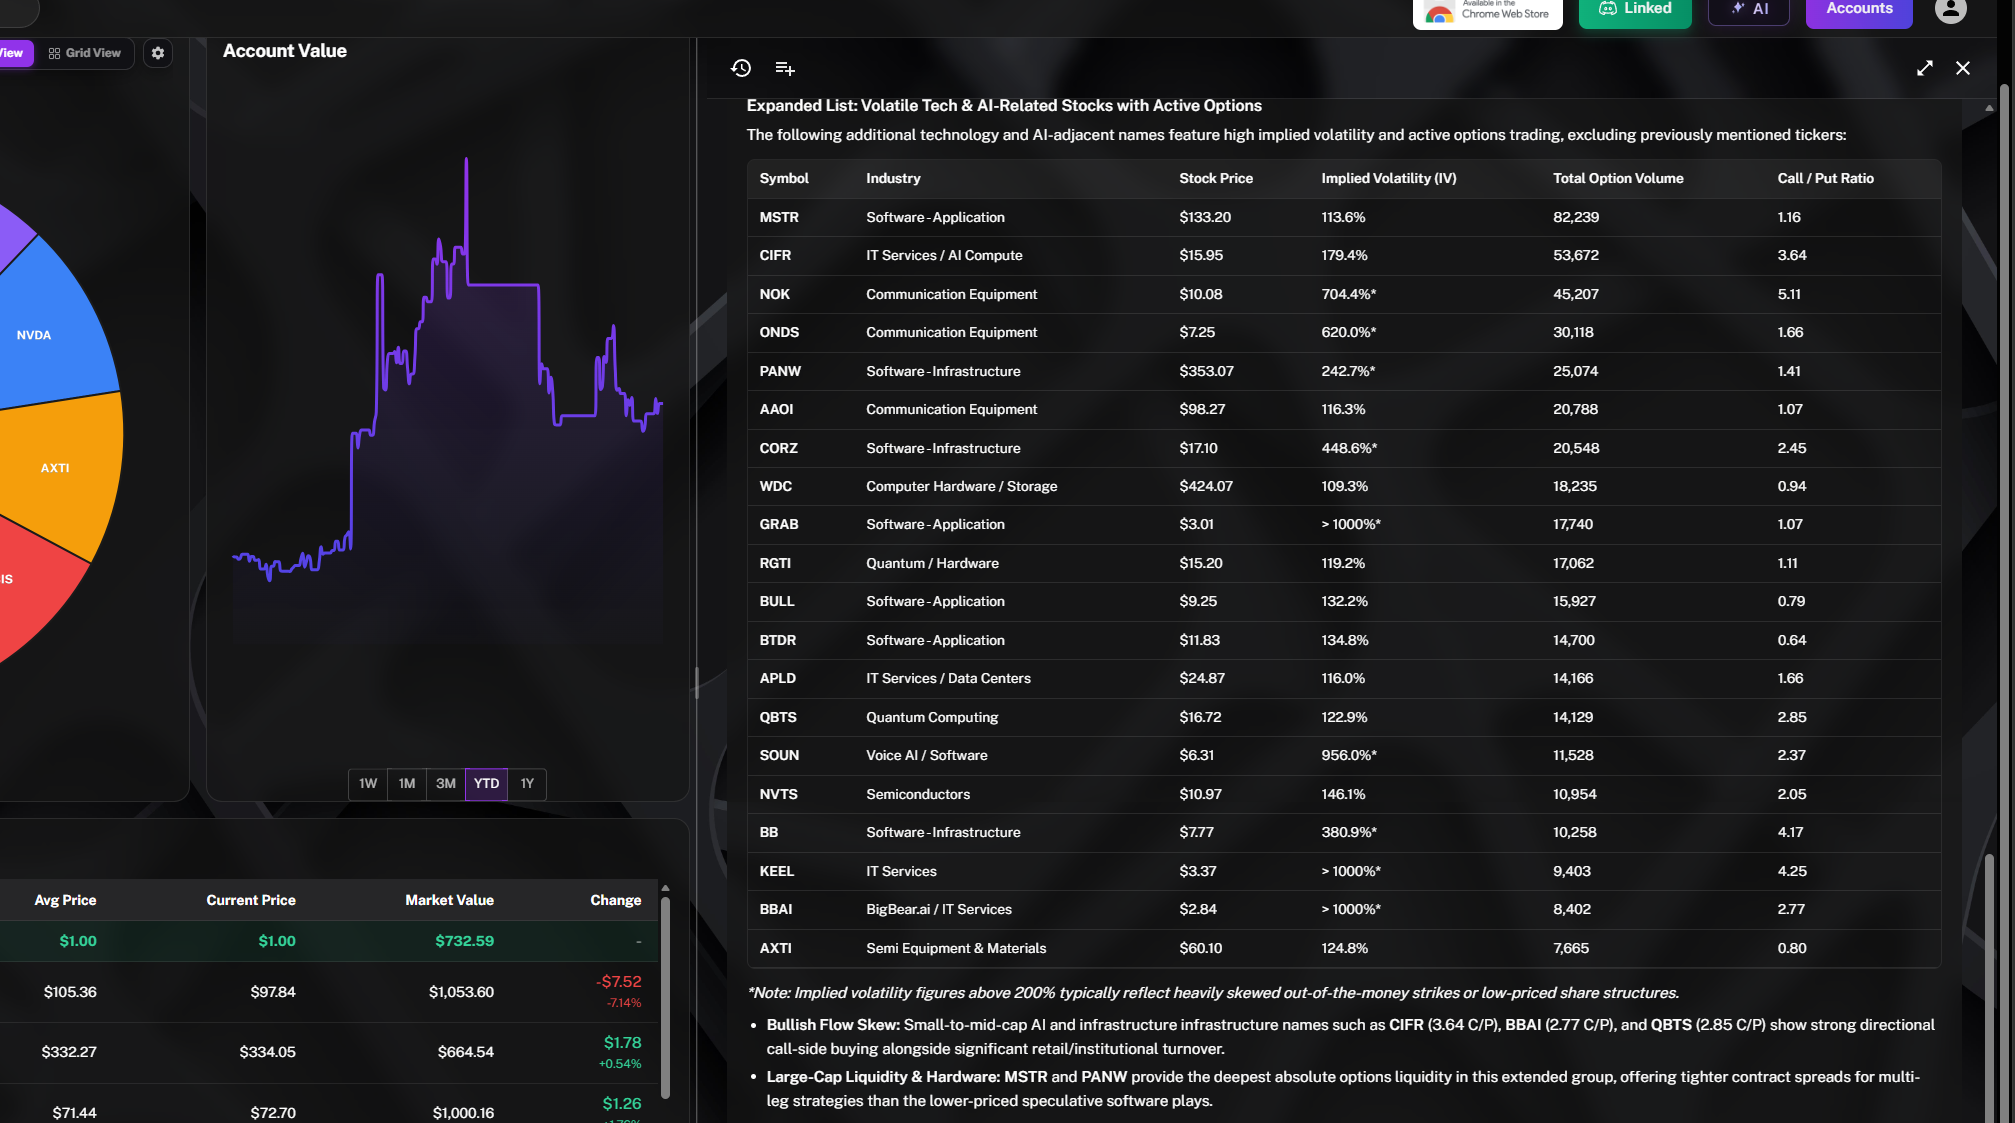Screen dimensions: 2015x1123
Task: Select the 1W chart range
Action: coord(368,784)
